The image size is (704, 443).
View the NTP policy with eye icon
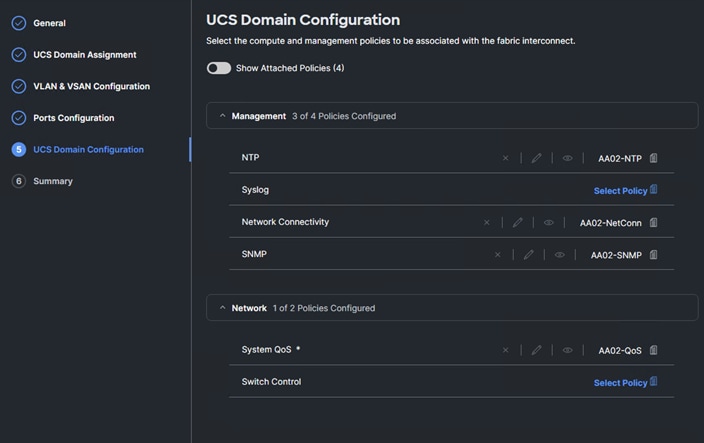point(567,158)
